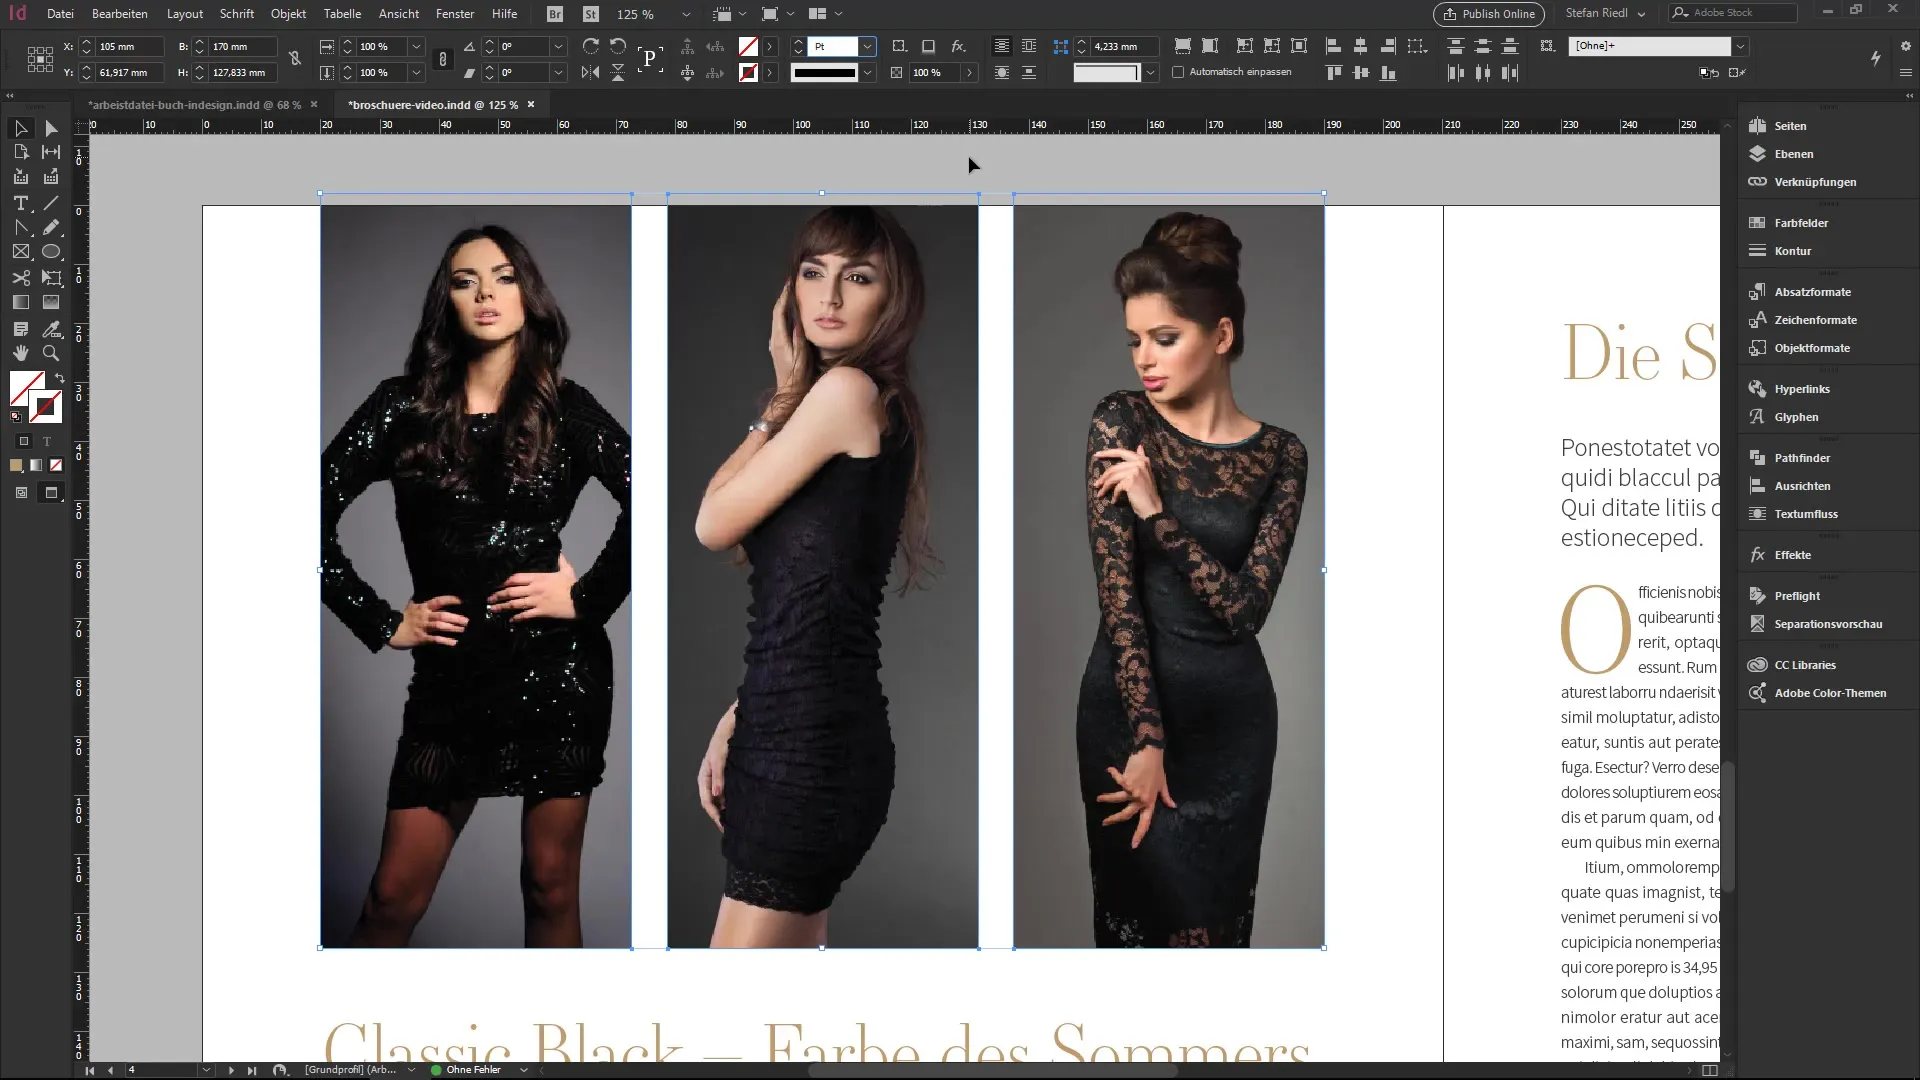Click the fill swatch in control bar
The width and height of the screenshot is (1920, 1080).
coord(748,46)
